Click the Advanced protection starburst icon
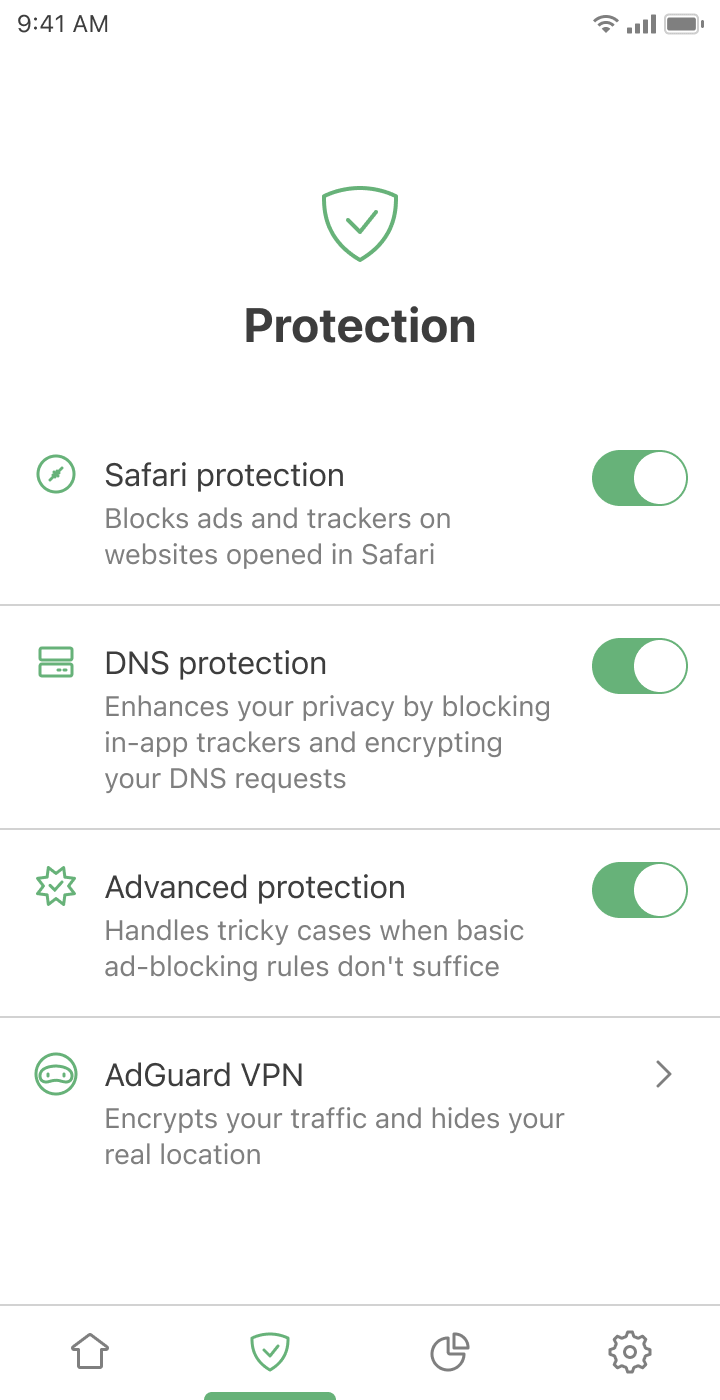 tap(56, 887)
